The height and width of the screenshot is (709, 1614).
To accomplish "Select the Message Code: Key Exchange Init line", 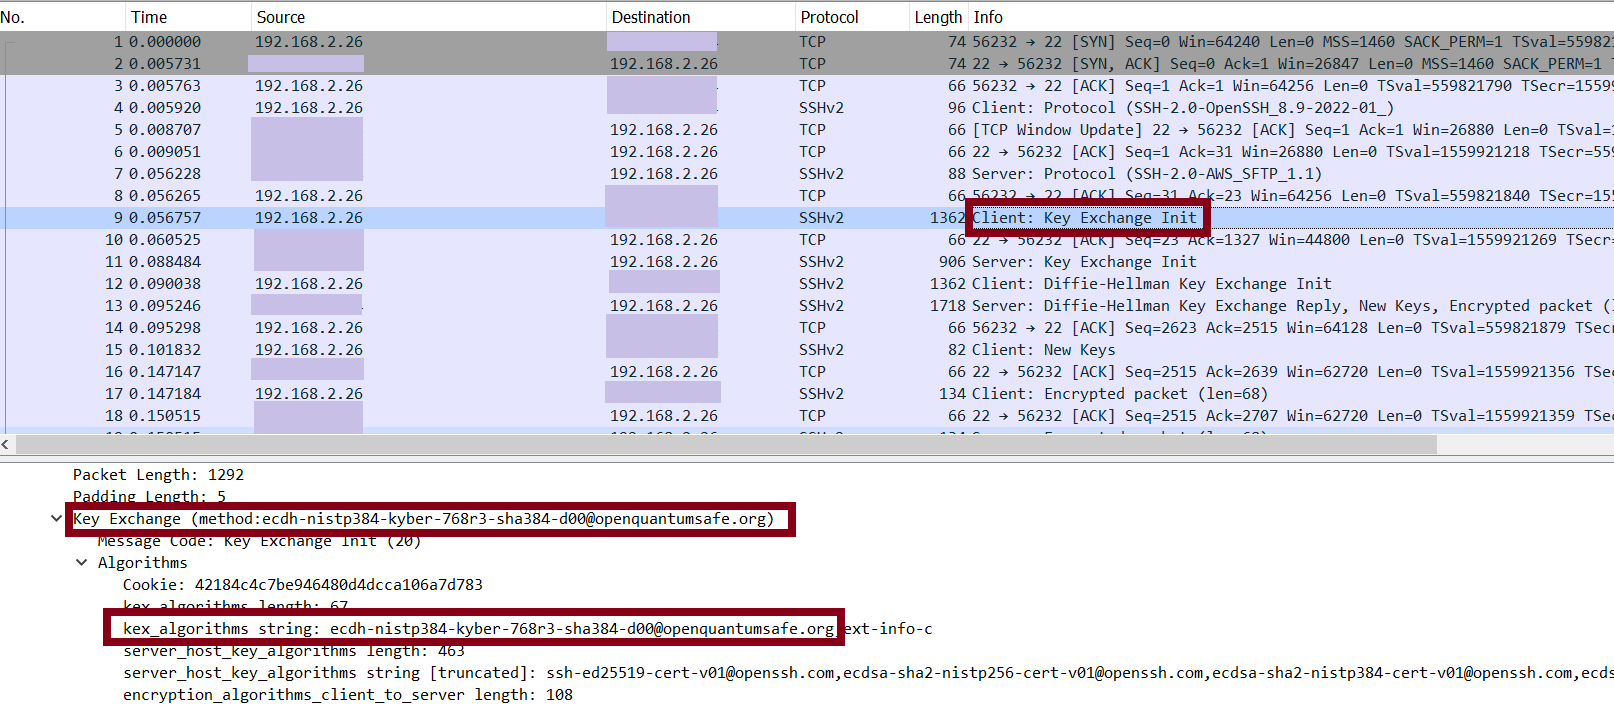I will point(259,541).
